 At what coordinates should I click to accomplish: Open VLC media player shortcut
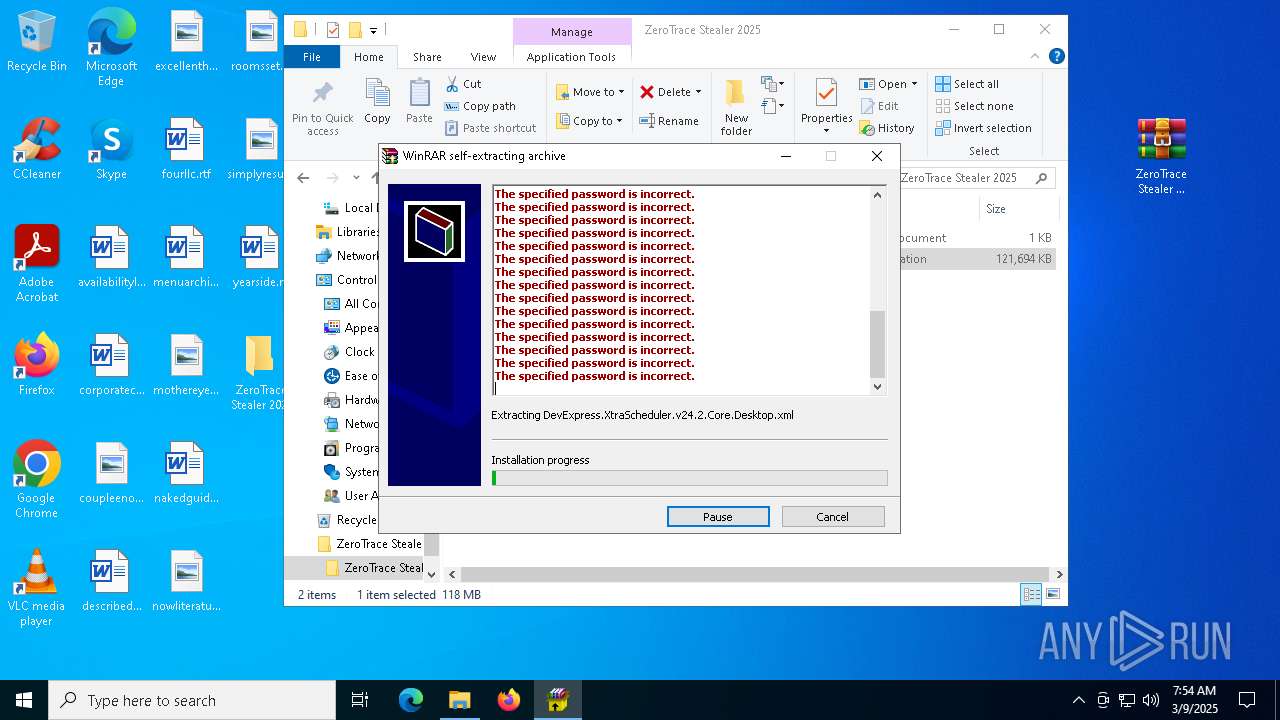pyautogui.click(x=36, y=588)
